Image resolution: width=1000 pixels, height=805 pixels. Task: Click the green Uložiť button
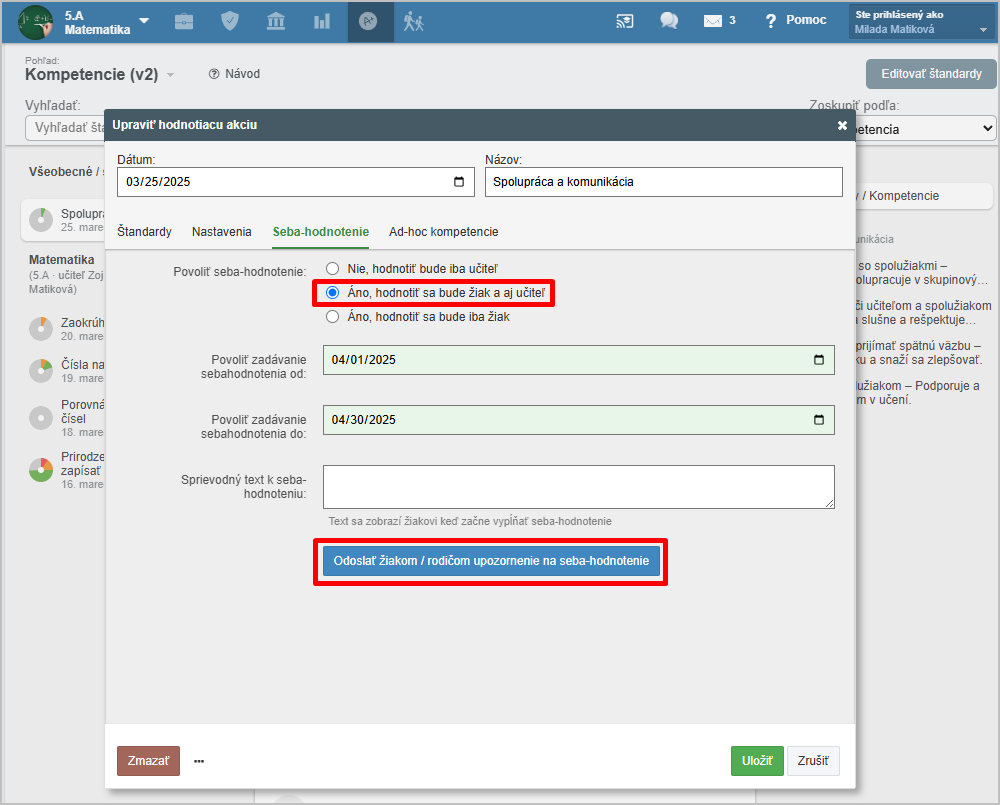click(x=757, y=761)
